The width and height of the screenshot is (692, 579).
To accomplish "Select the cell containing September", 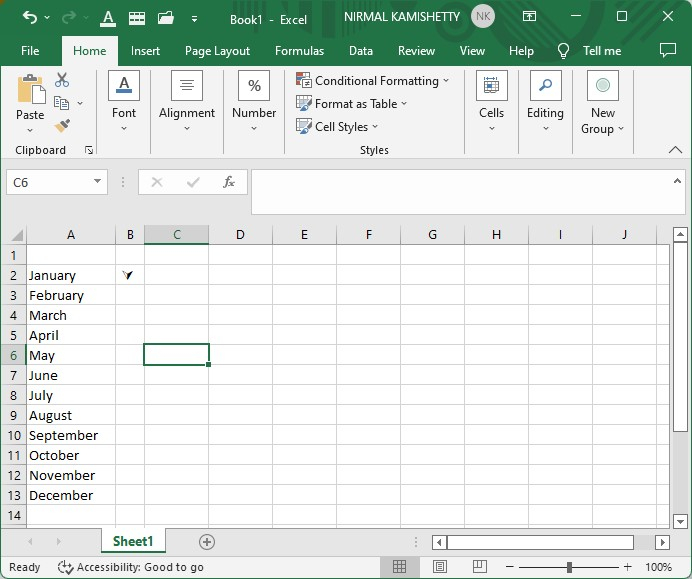I will coord(71,435).
